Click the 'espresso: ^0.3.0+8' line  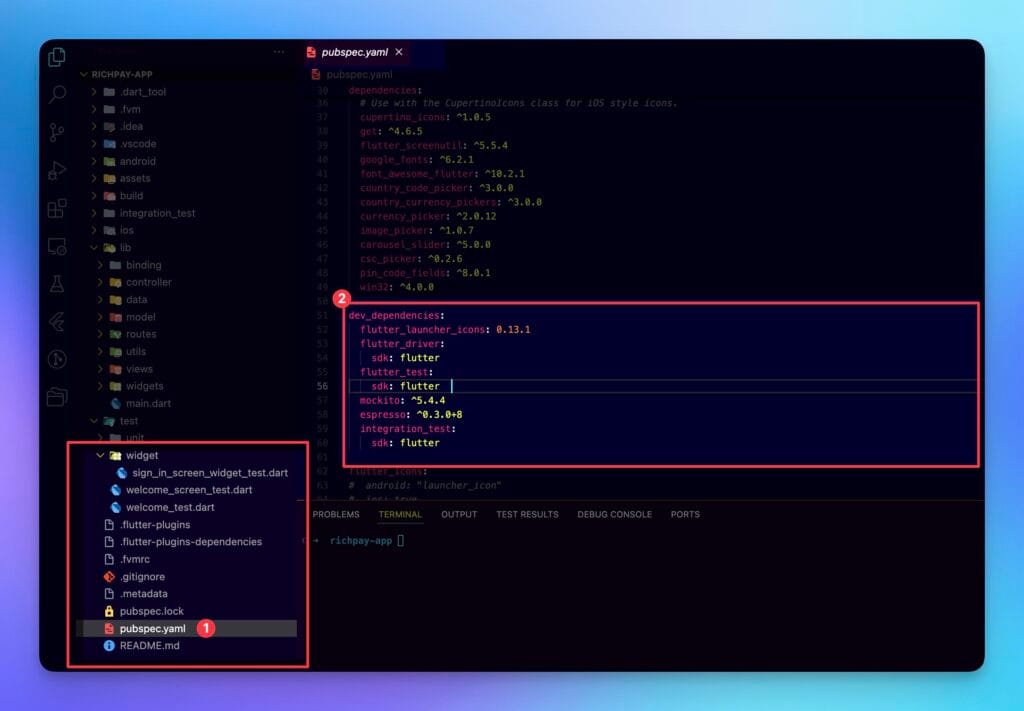(x=411, y=415)
